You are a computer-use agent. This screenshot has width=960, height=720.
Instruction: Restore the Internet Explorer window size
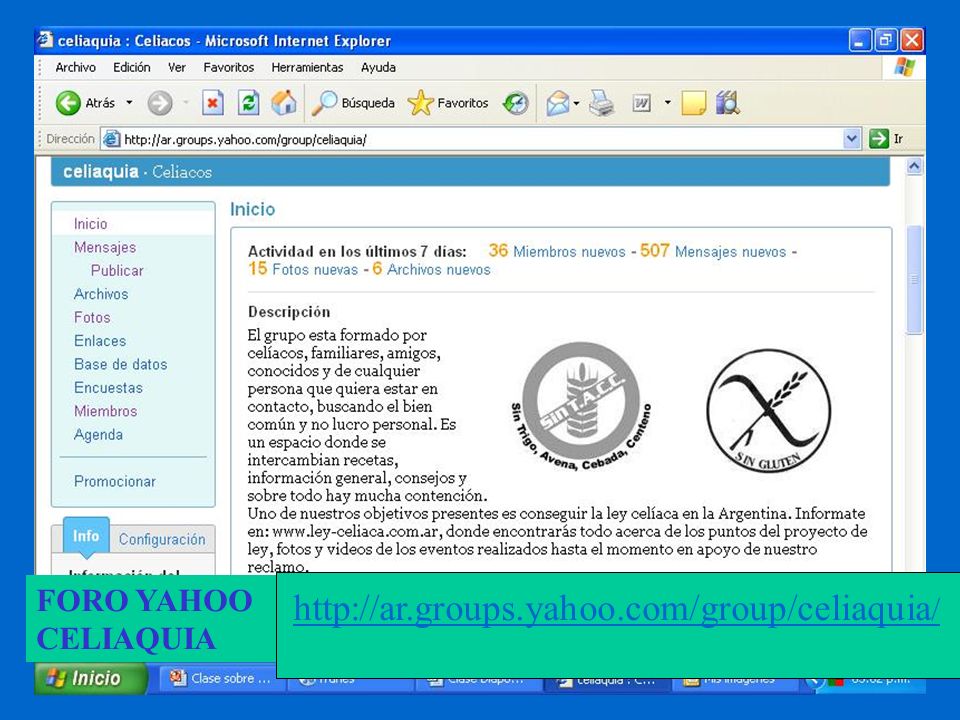(x=885, y=40)
